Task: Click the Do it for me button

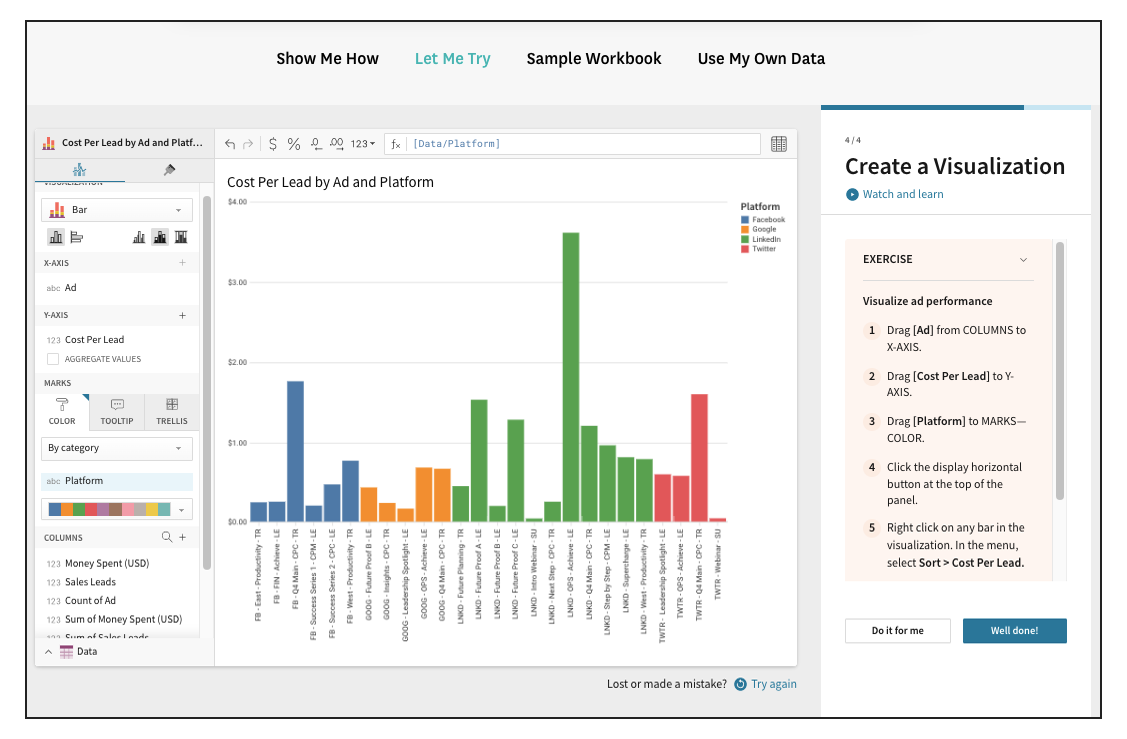Action: (898, 630)
